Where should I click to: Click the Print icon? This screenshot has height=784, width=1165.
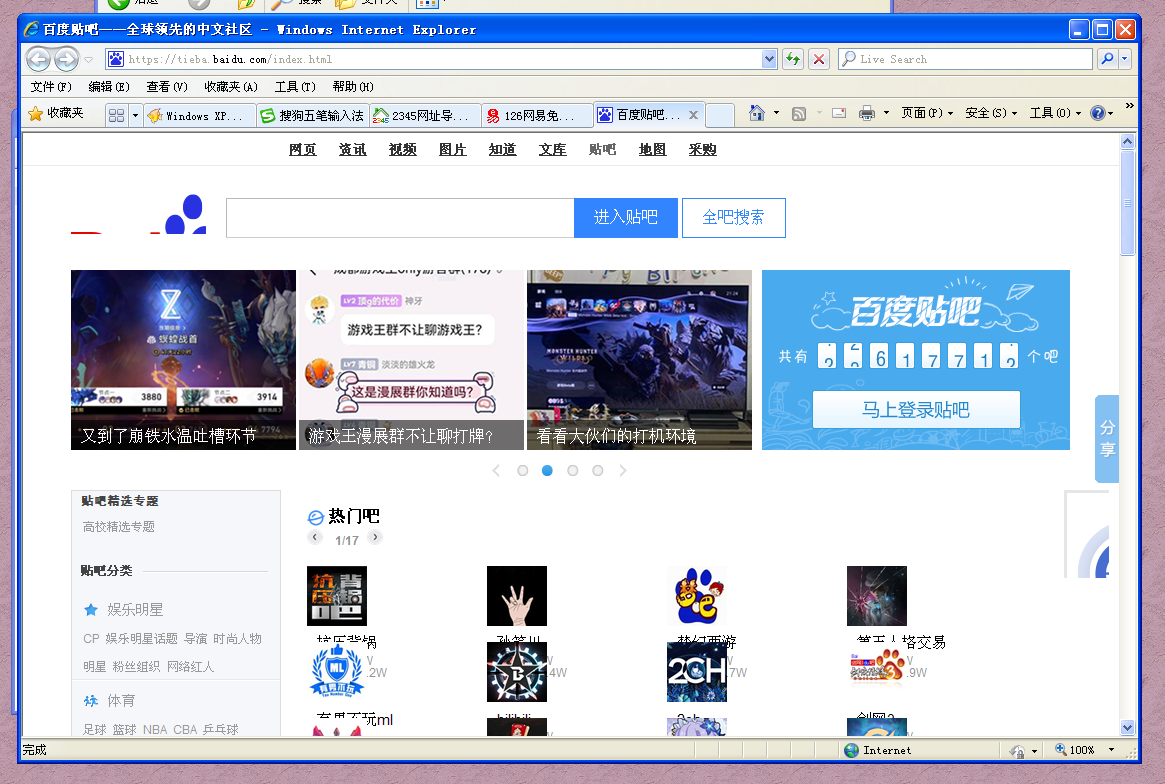[x=866, y=114]
